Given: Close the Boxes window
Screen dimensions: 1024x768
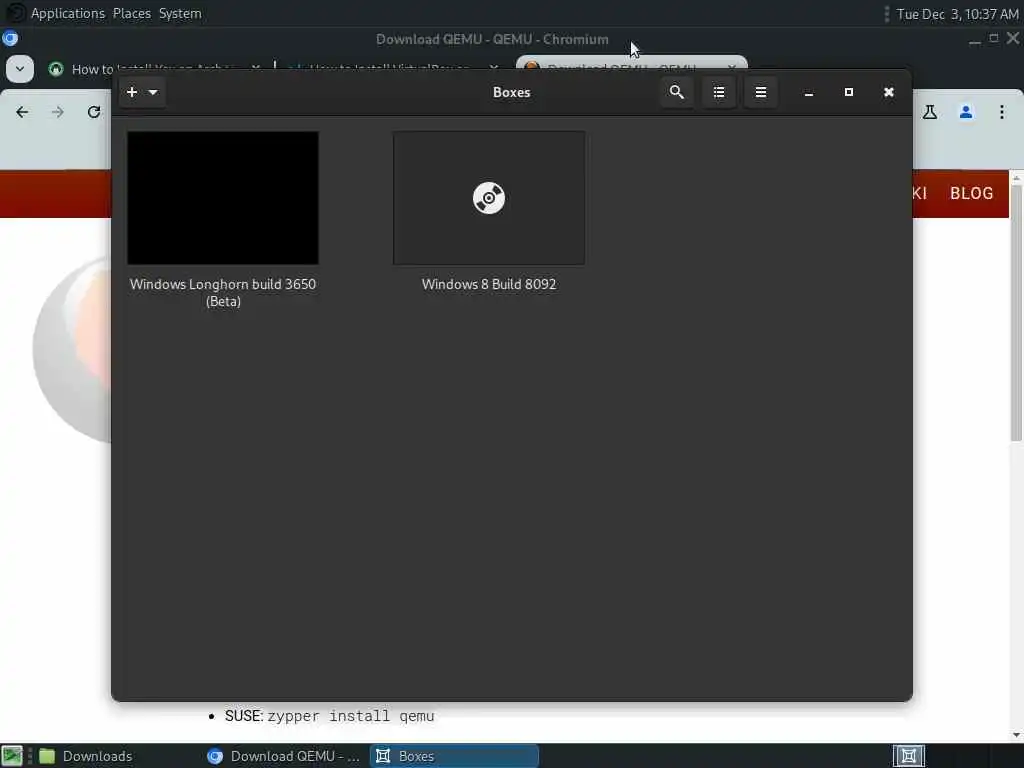Looking at the screenshot, I should pos(888,92).
